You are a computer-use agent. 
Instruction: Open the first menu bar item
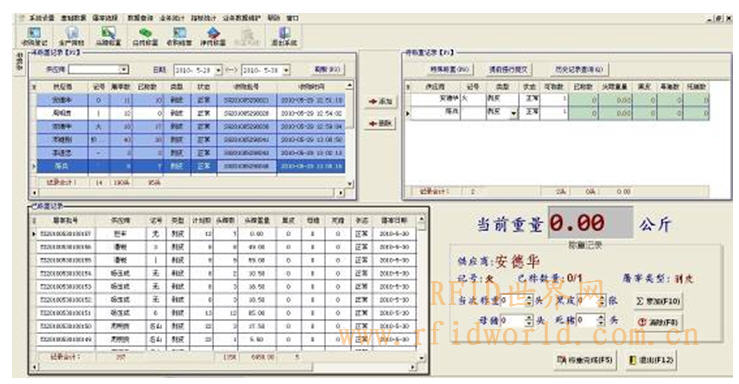pyautogui.click(x=41, y=18)
